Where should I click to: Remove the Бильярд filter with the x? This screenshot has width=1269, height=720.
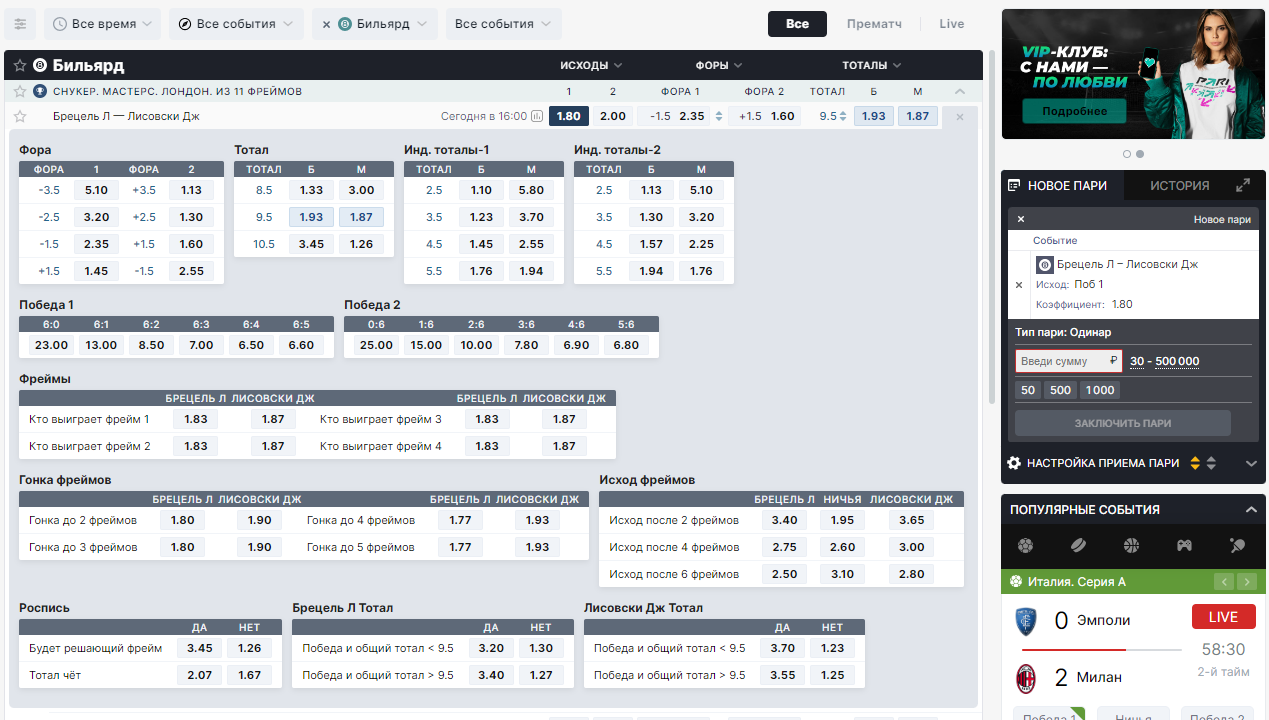click(326, 24)
